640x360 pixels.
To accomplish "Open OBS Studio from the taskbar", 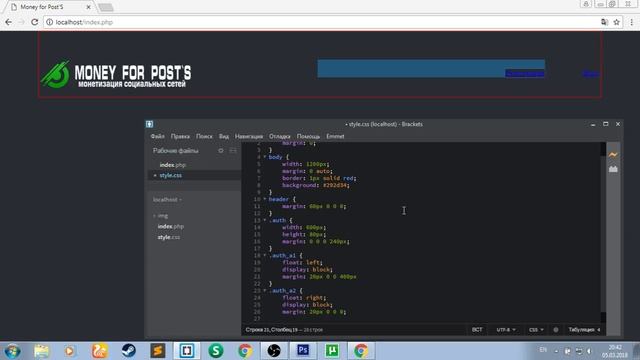I will point(274,351).
